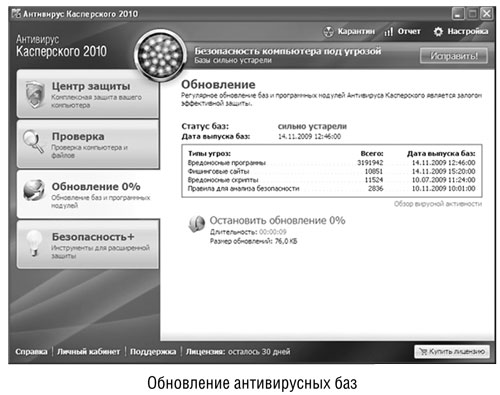The width and height of the screenshot is (500, 395).
Task: Click the Отчет label in top toolbar
Action: pyautogui.click(x=409, y=31)
